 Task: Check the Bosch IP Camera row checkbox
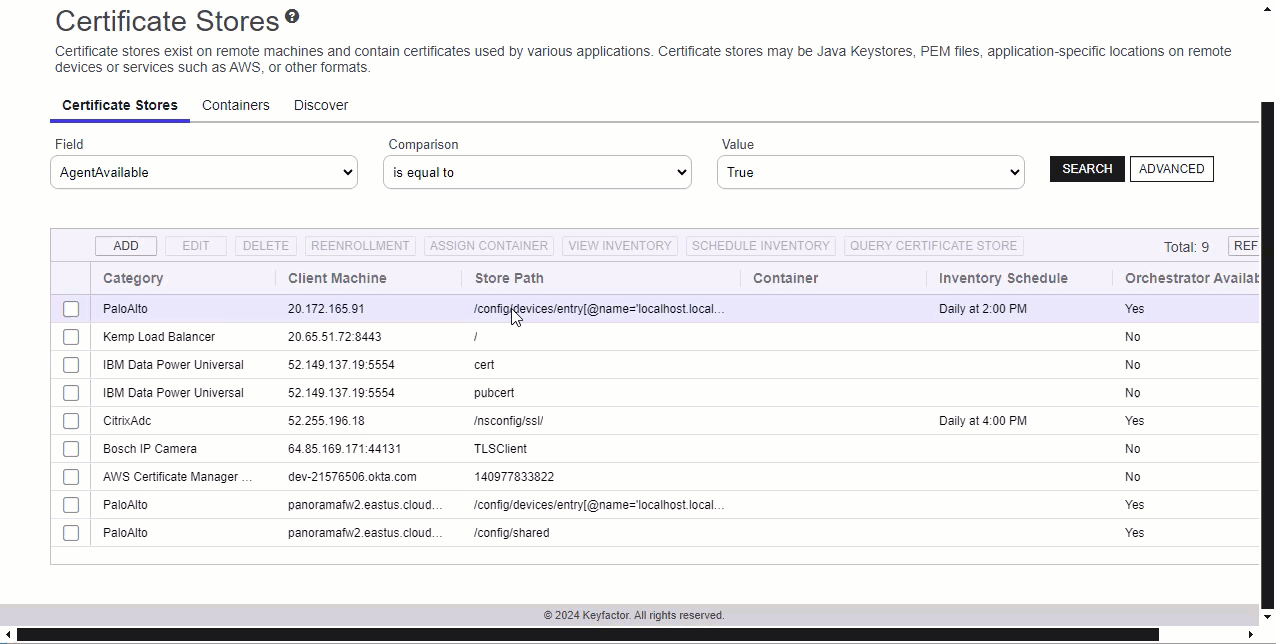pos(71,449)
